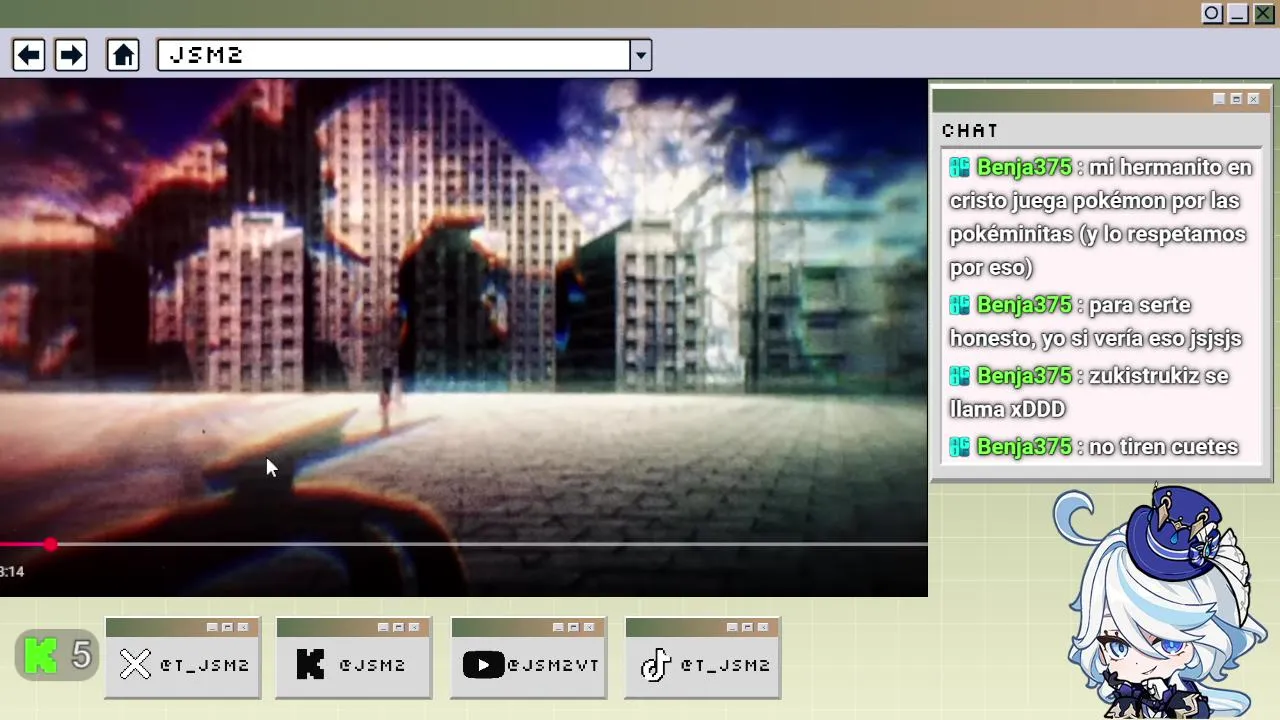
Task: Click the TikTok logo icon
Action: click(655, 665)
